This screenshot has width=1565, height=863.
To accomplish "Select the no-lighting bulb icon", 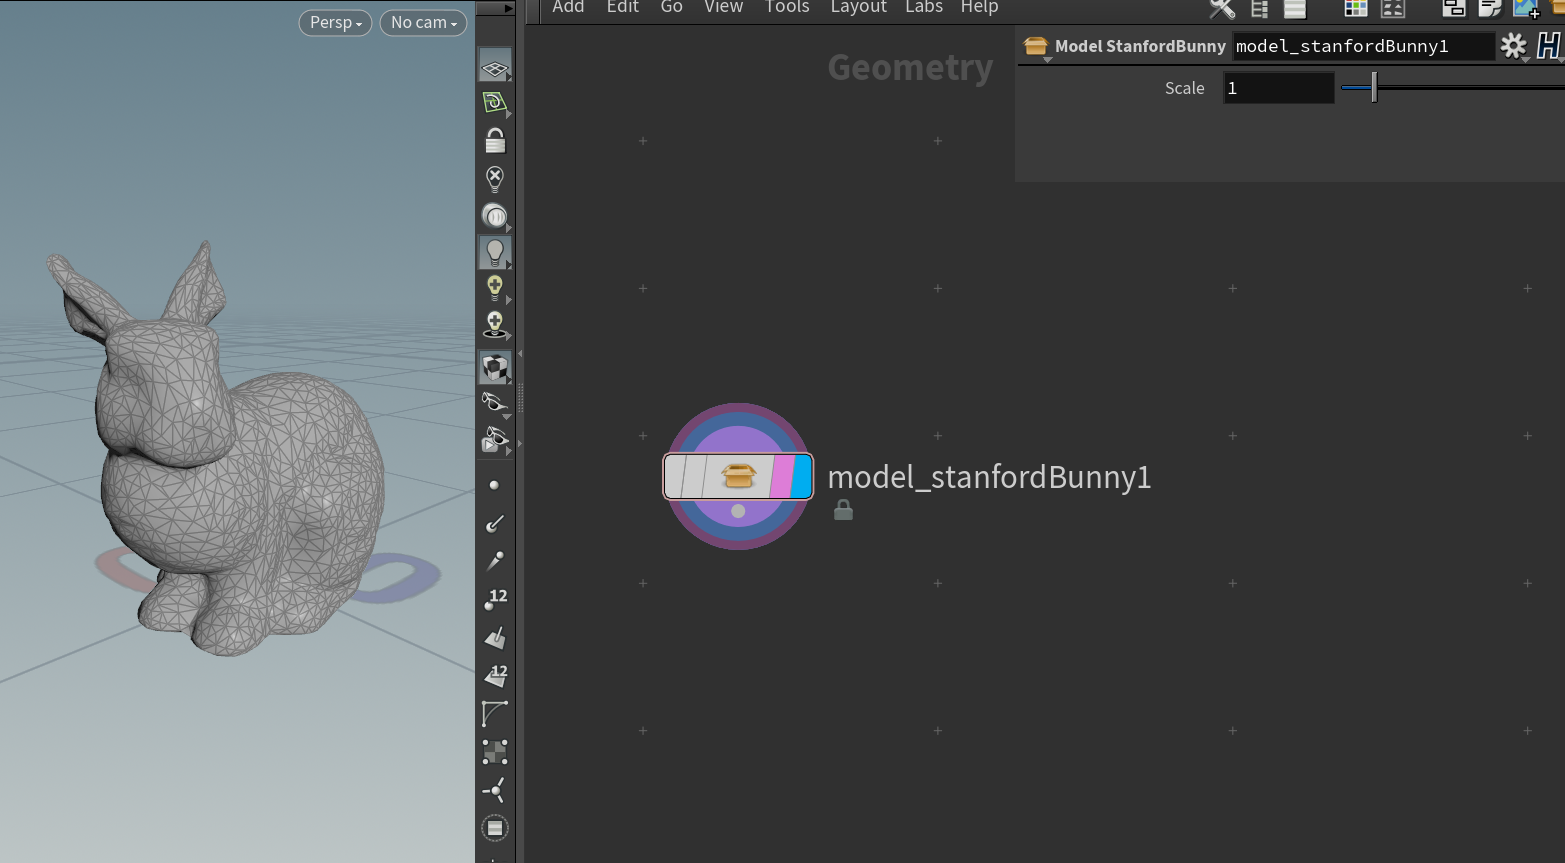I will click(495, 179).
